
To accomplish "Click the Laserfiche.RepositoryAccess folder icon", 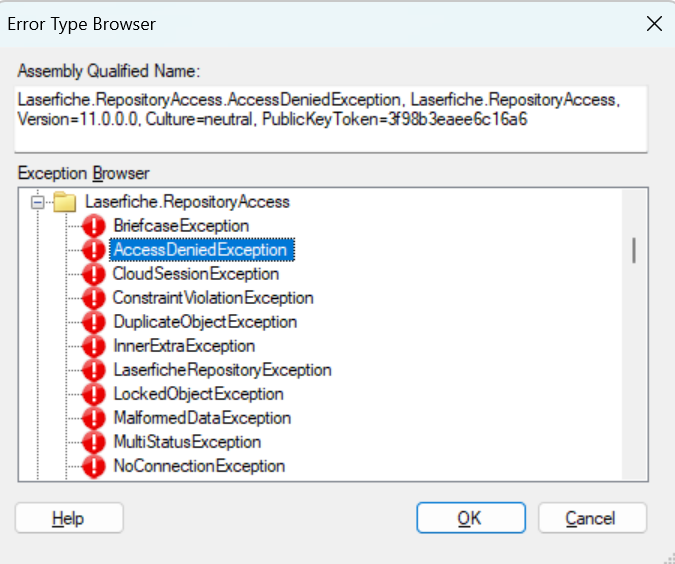I will point(65,202).
